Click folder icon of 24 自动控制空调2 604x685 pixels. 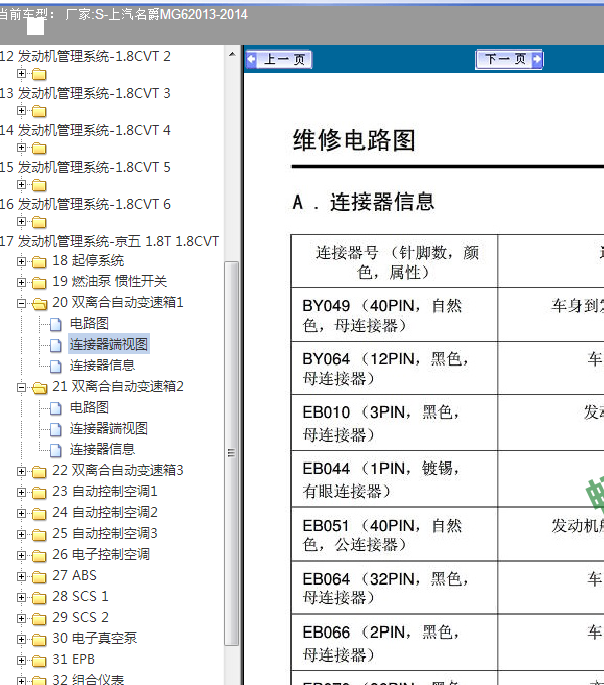[39, 514]
